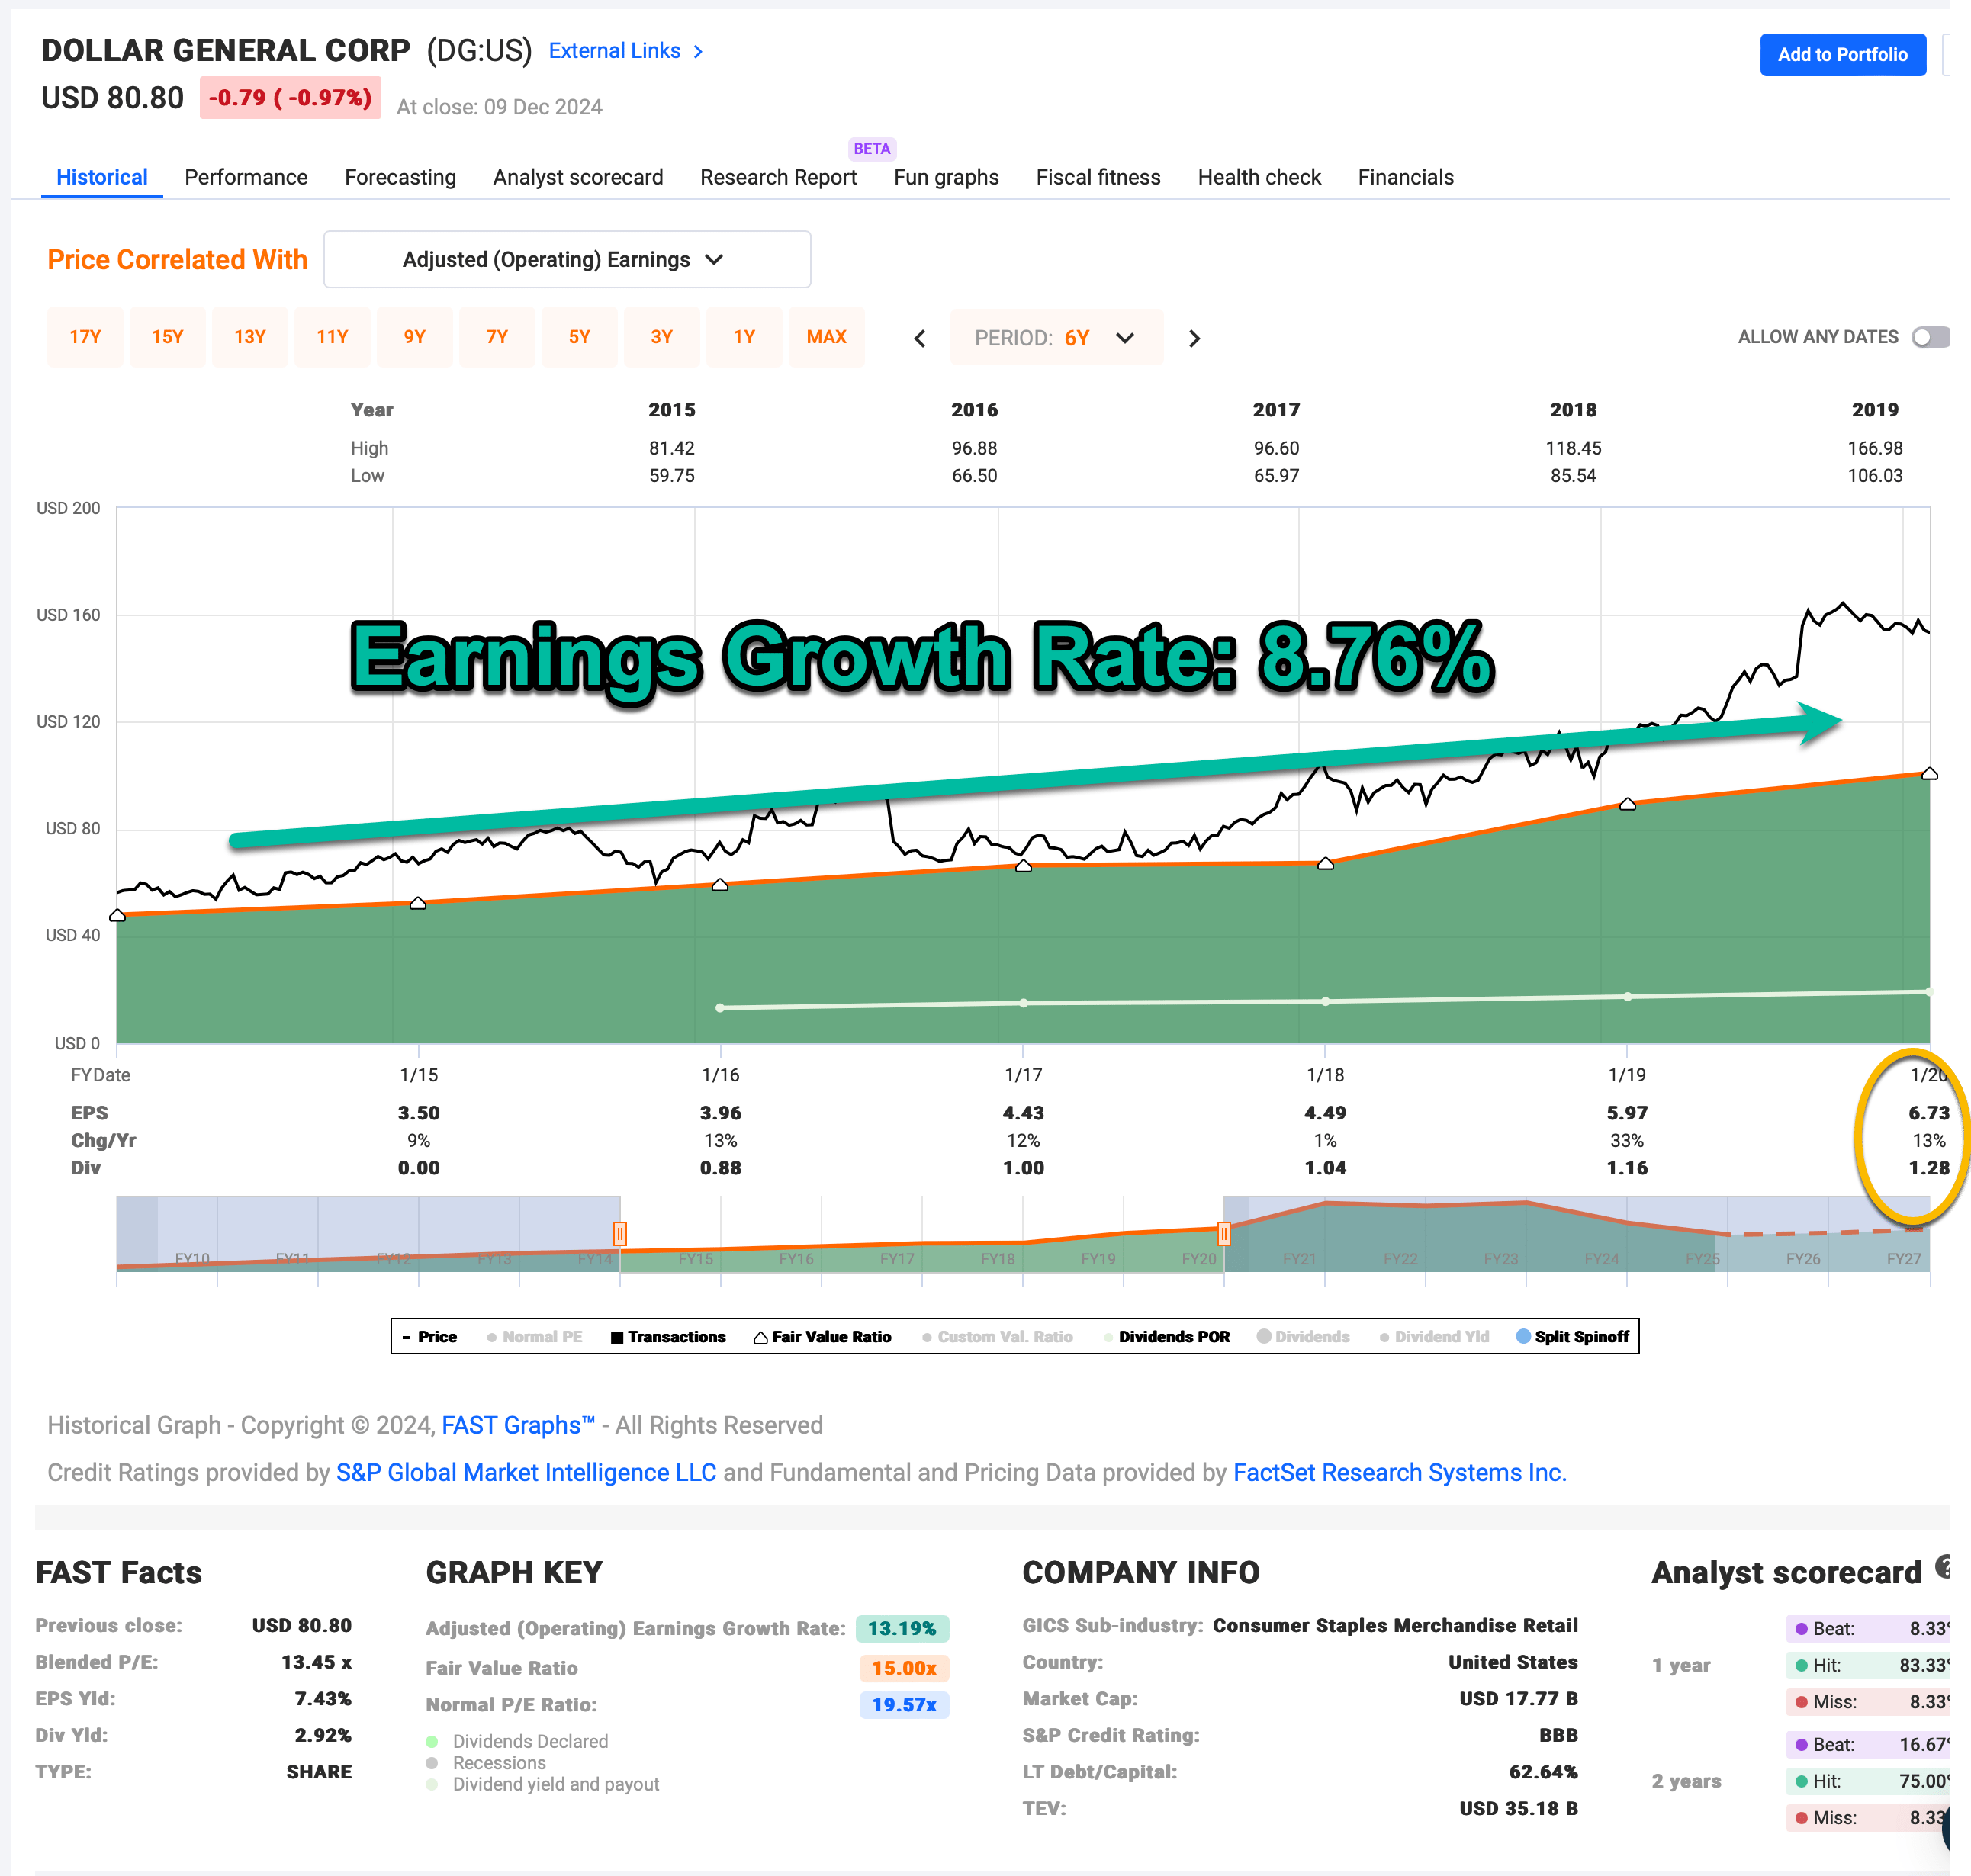Click the next period right arrow
Image resolution: width=1971 pixels, height=1876 pixels.
point(1194,339)
